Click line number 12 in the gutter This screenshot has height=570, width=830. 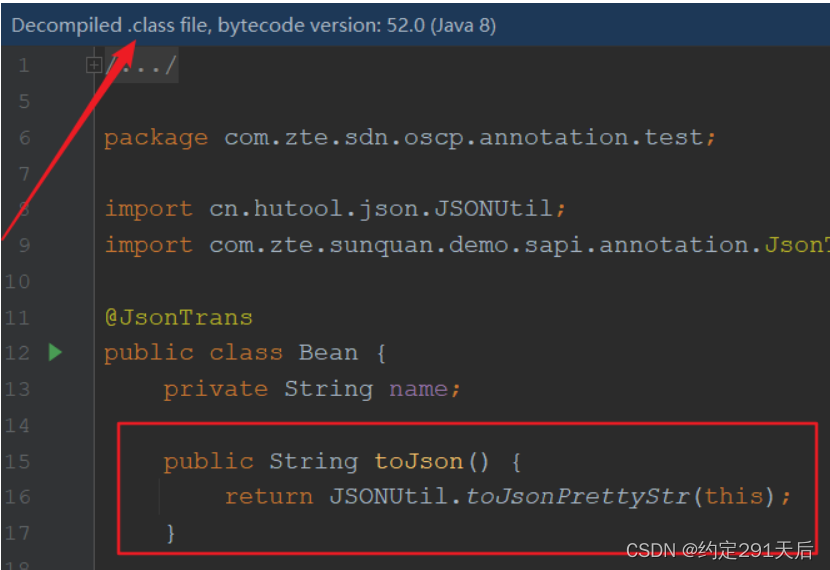pyautogui.click(x=17, y=353)
